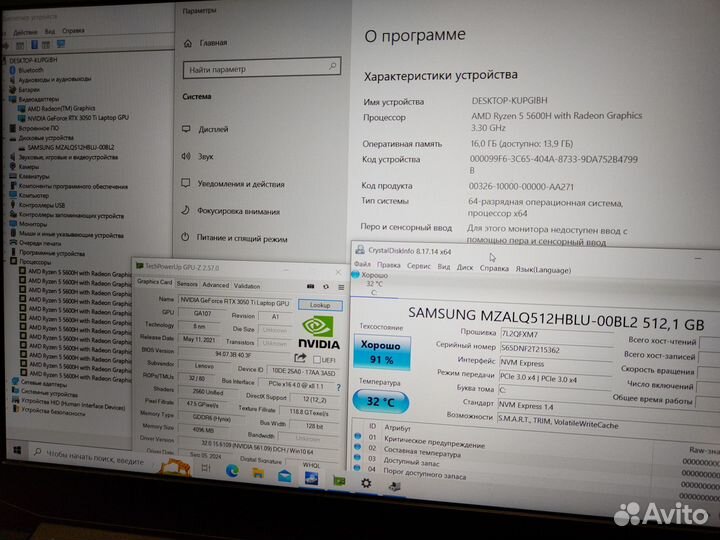Click Bluetooth icon in Device Manager
The image size is (720, 540).
(12, 70)
